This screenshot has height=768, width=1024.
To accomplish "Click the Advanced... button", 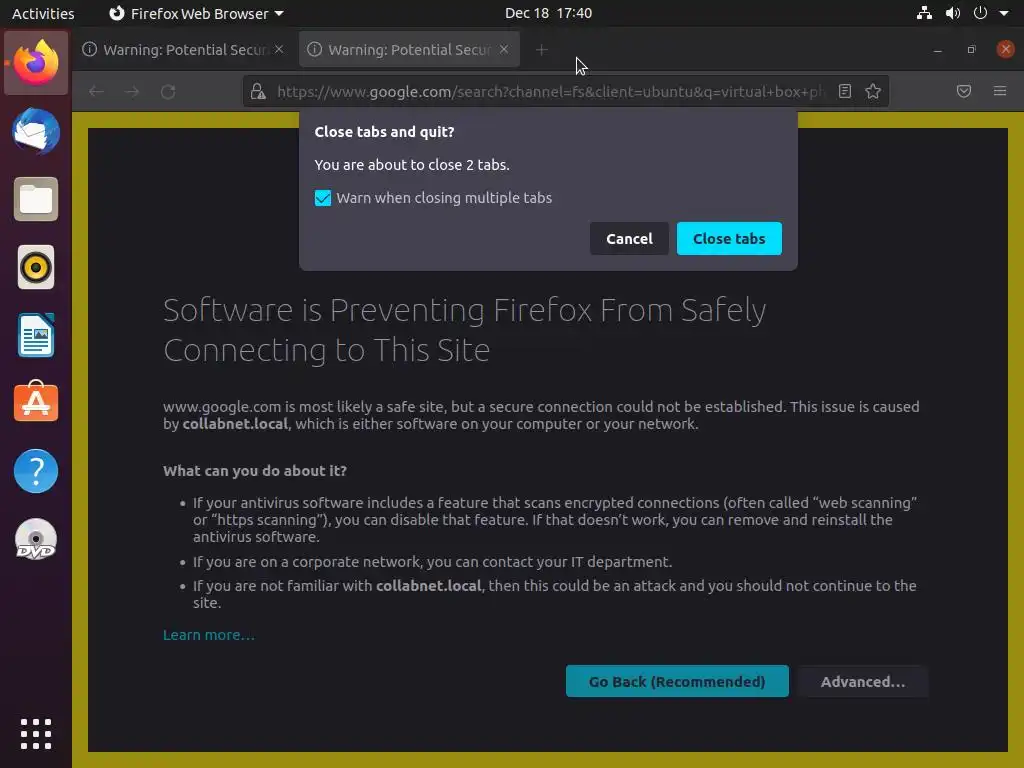I will 863,681.
